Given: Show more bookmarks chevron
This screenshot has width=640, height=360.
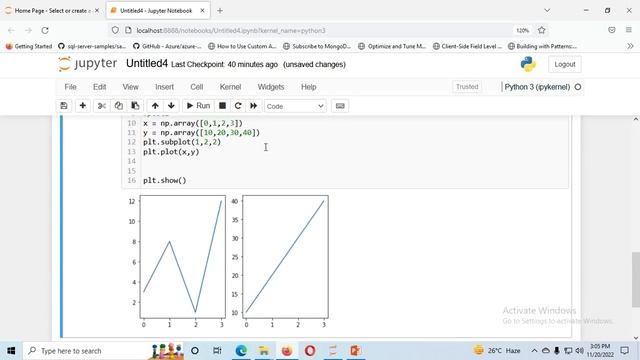Looking at the screenshot, I should [x=630, y=46].
